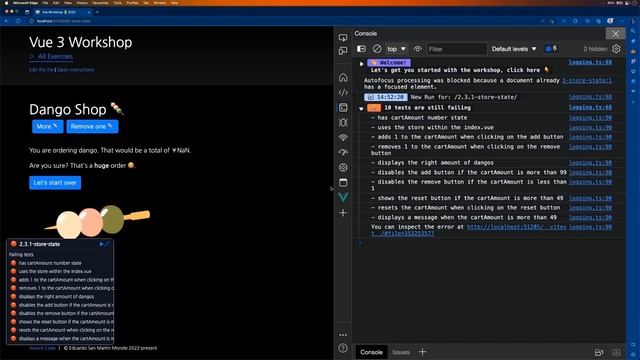Select failing test 'displays the right amount of dangos' in panel

click(x=56, y=297)
